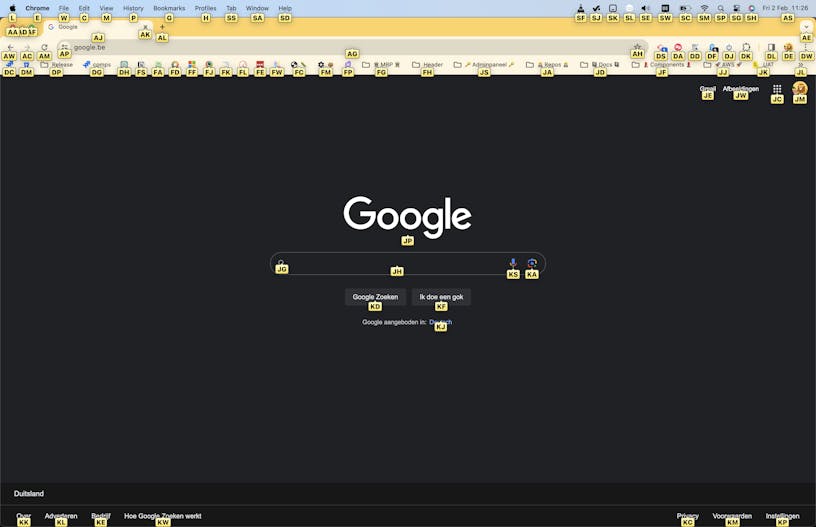Open the Wi-Fi menu bar icon

(x=704, y=8)
